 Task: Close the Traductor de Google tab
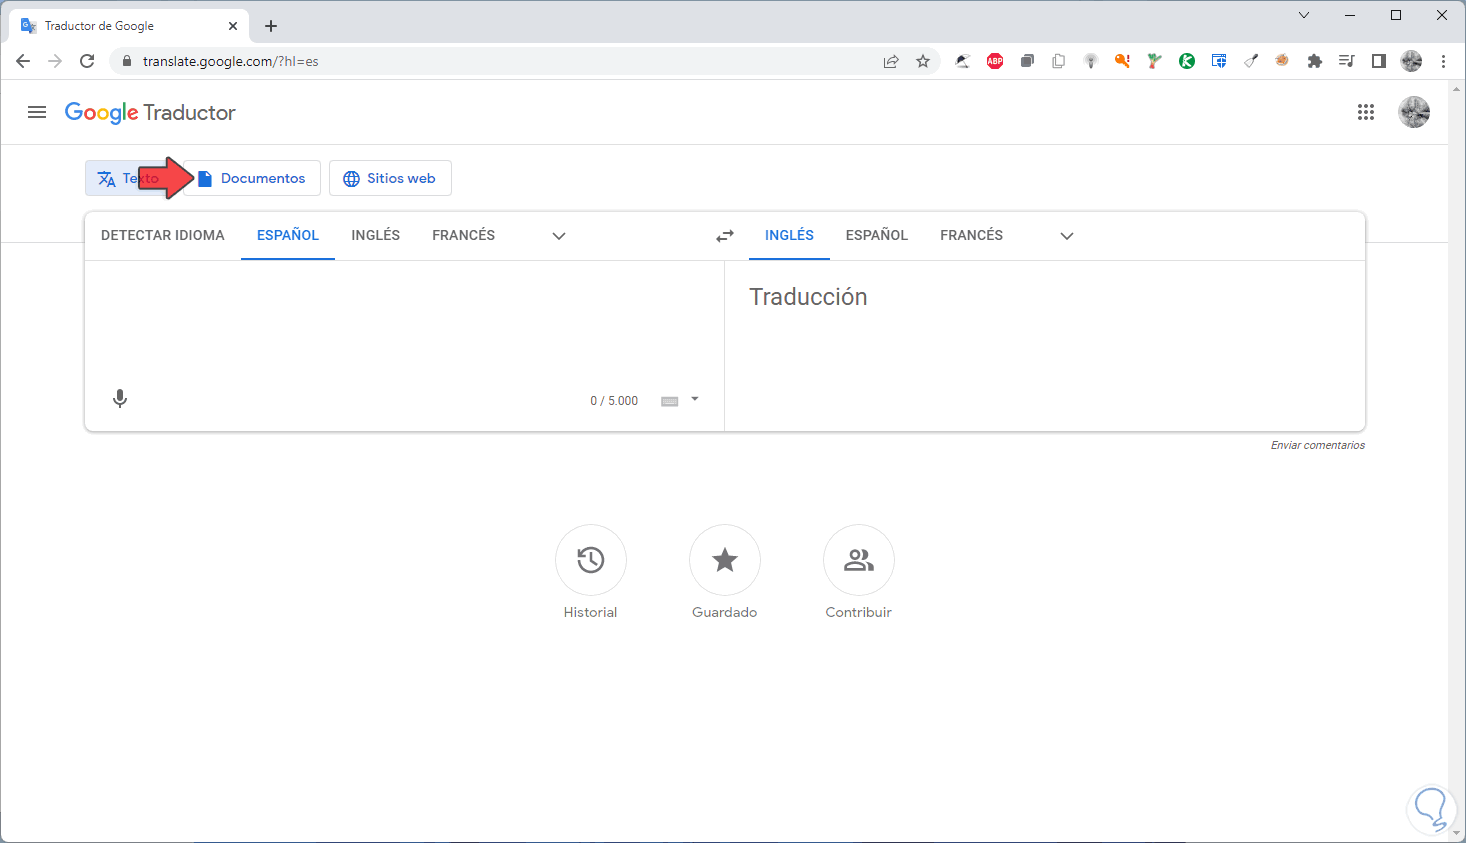coord(233,26)
